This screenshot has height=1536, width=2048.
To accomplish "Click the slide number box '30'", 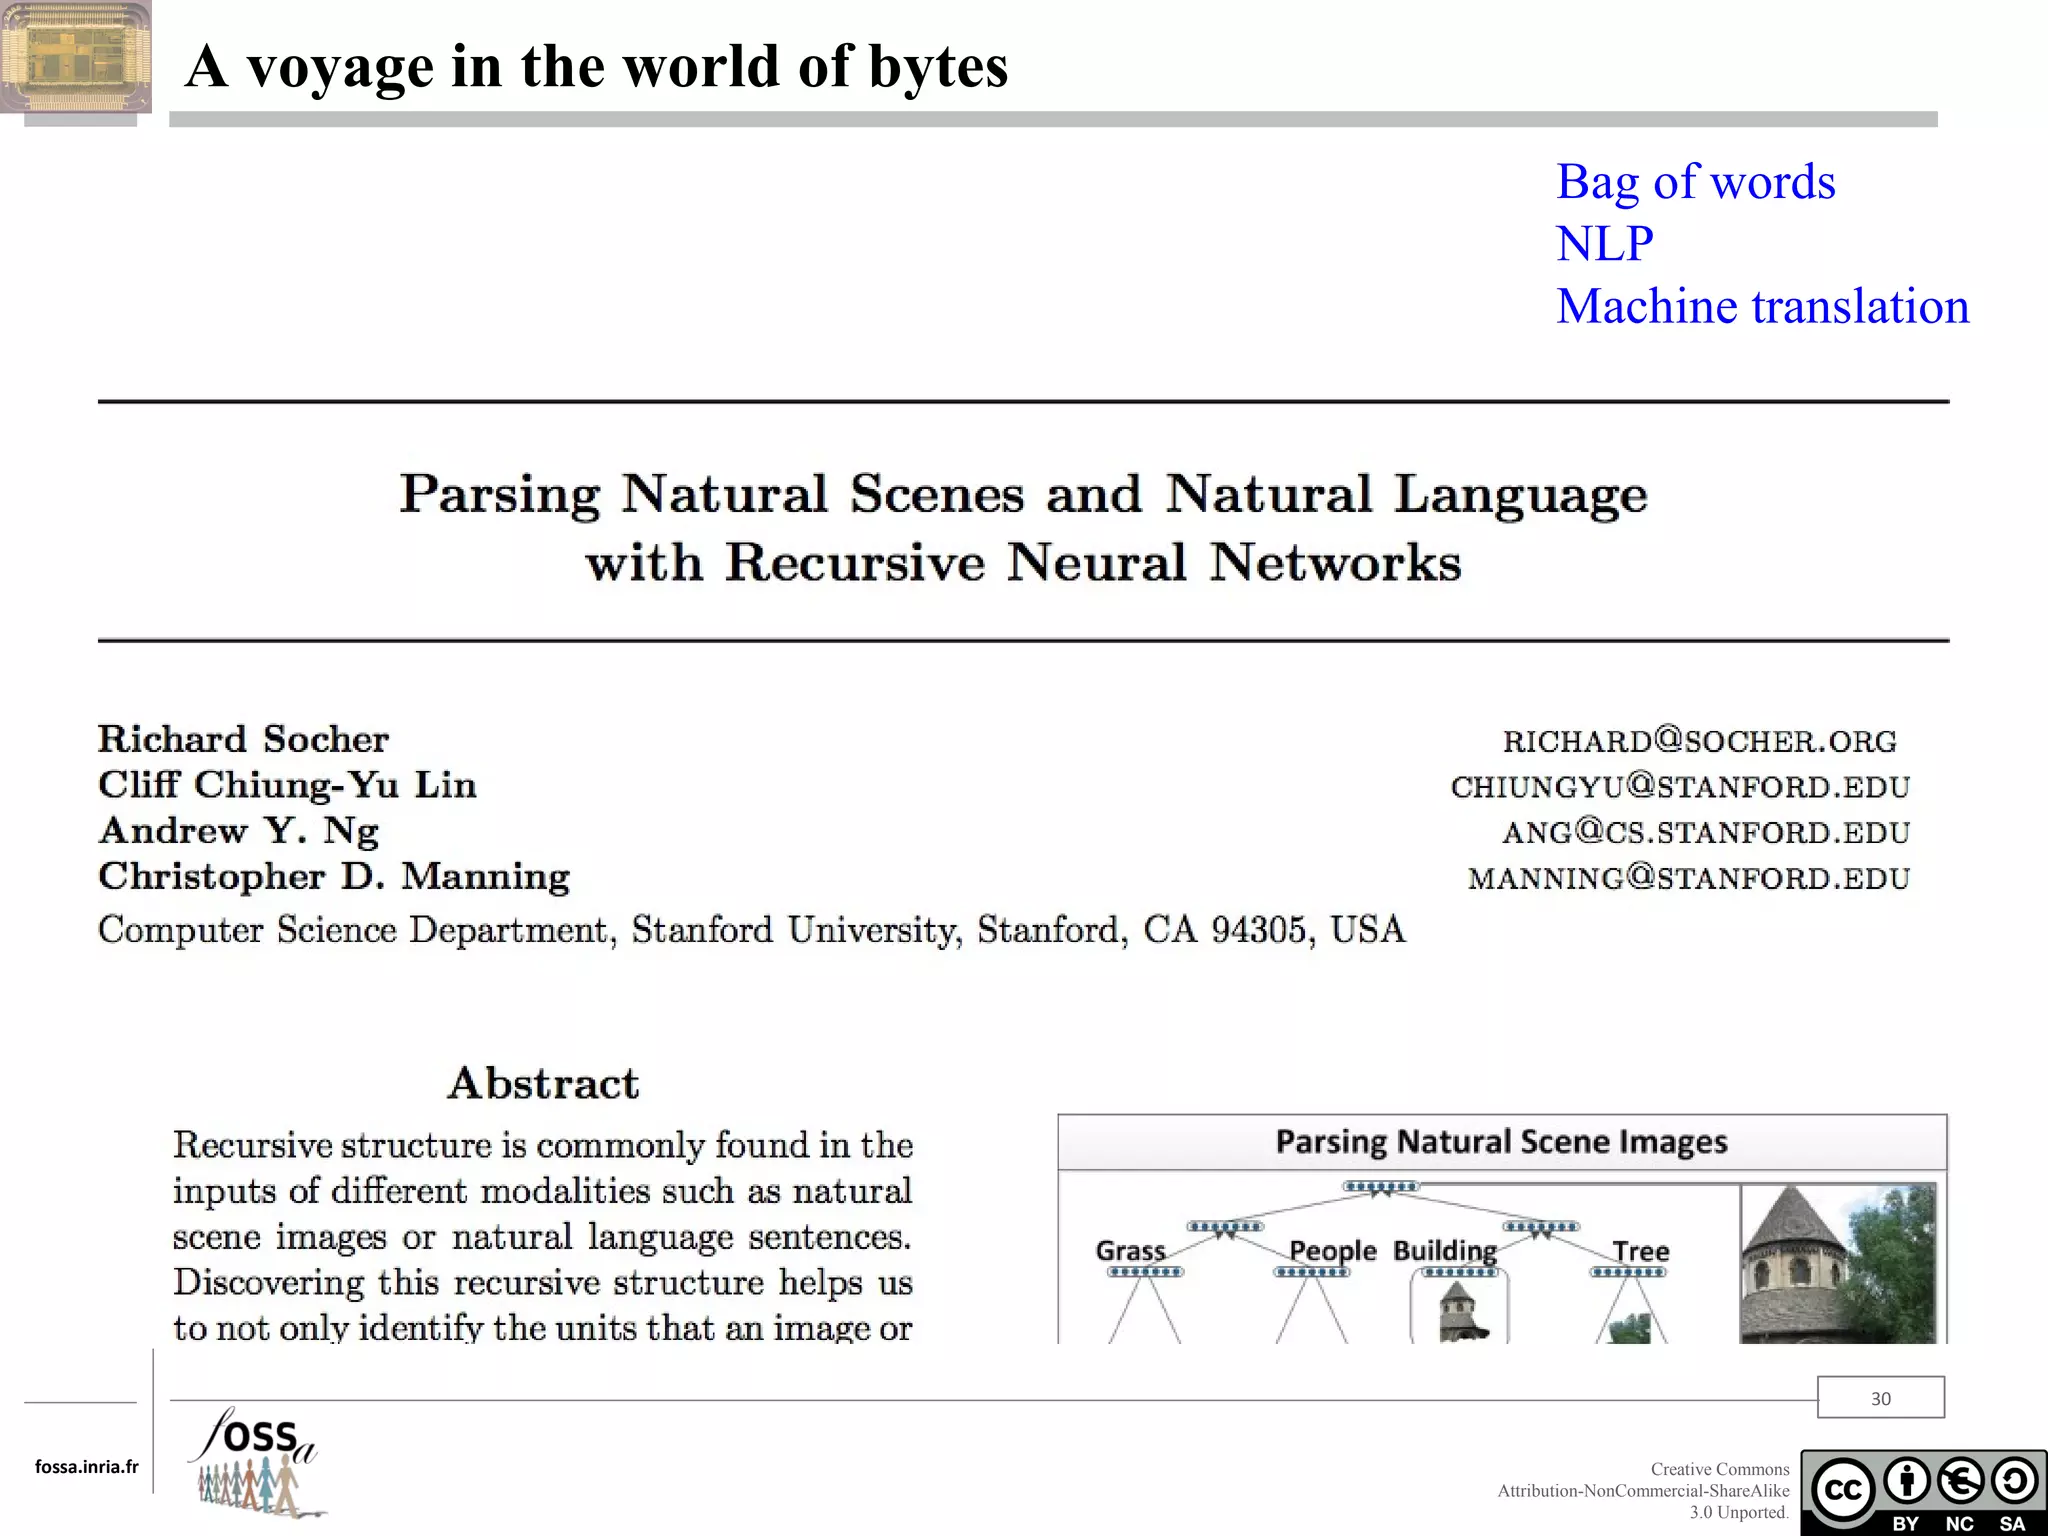I will coord(1880,1398).
